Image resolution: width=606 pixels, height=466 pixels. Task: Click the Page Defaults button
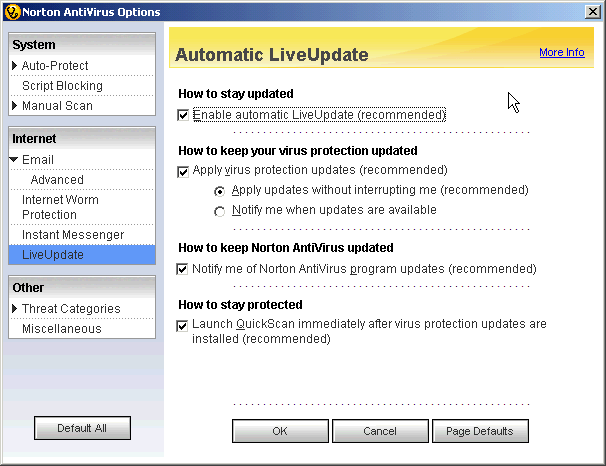[480, 431]
